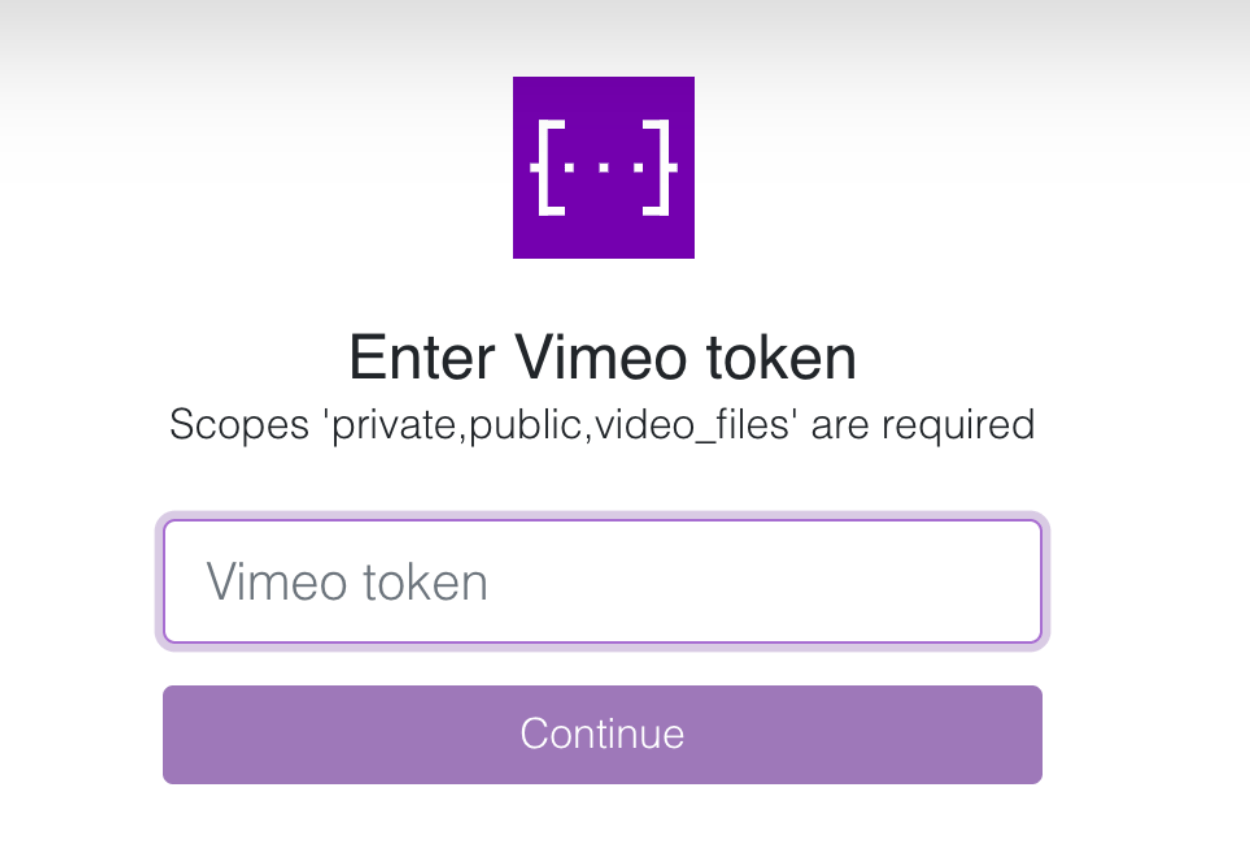The height and width of the screenshot is (842, 1250).
Task: Click the three dots inside the logo
Action: pyautogui.click(x=603, y=166)
